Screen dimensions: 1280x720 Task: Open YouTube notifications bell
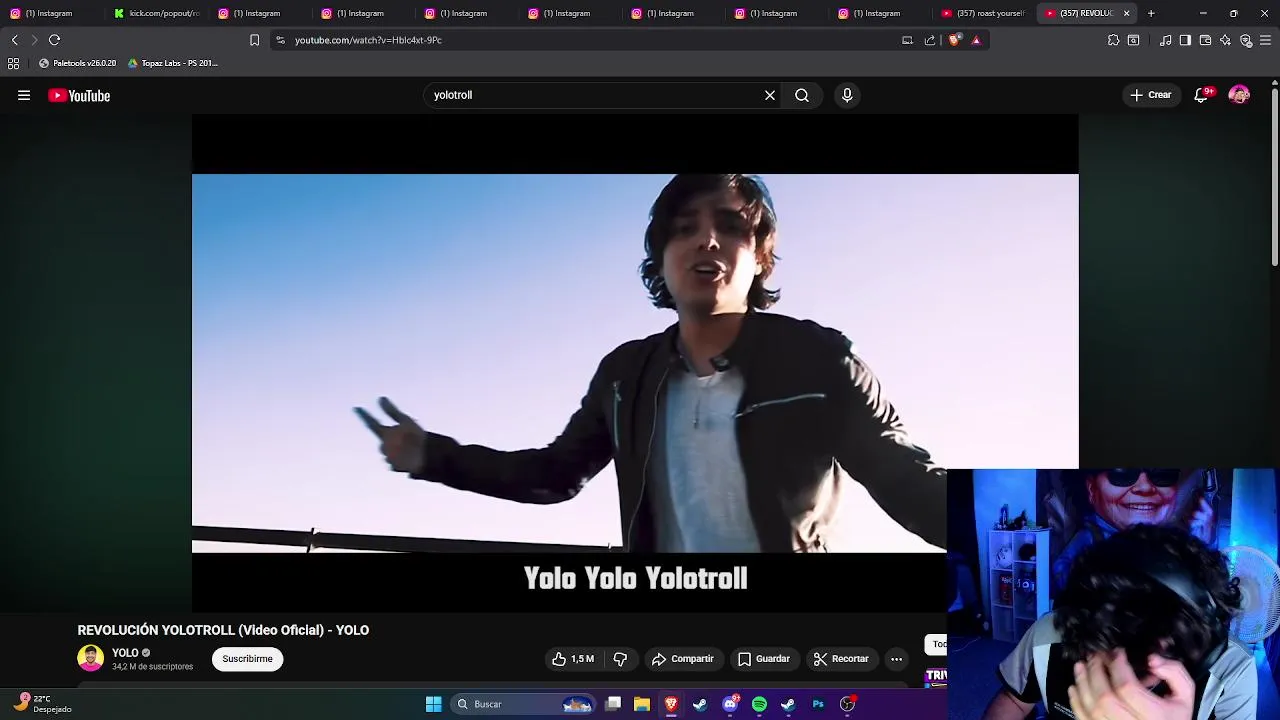pyautogui.click(x=1201, y=95)
